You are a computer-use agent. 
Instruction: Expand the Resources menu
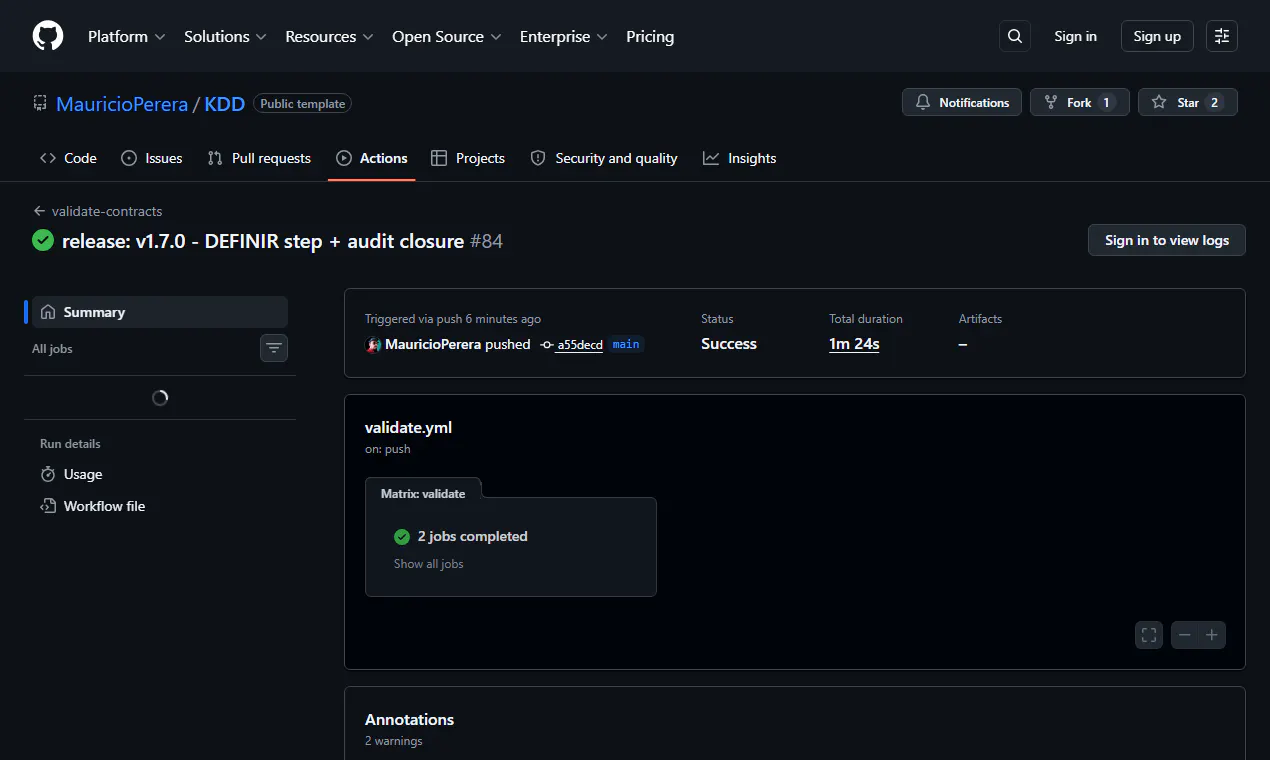click(329, 36)
